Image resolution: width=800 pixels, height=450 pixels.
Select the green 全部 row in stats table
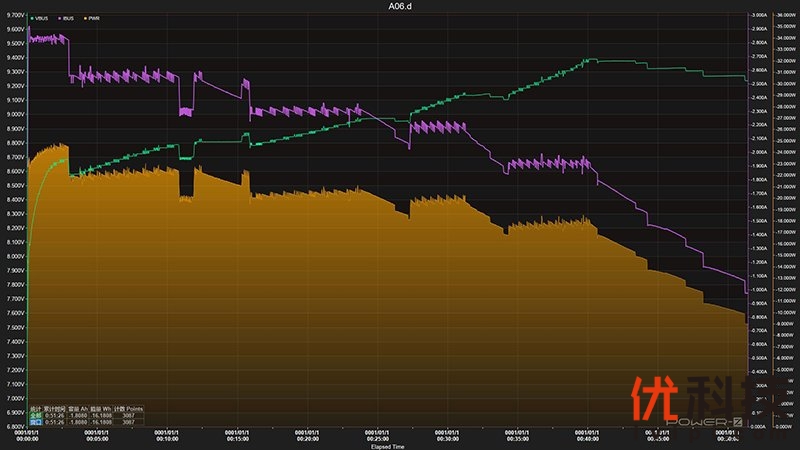tap(35, 415)
